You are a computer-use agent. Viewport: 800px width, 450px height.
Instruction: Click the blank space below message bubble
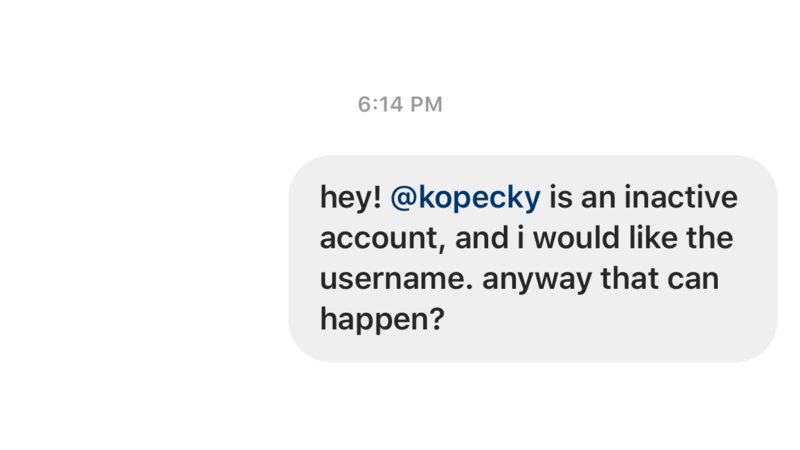pos(533,406)
